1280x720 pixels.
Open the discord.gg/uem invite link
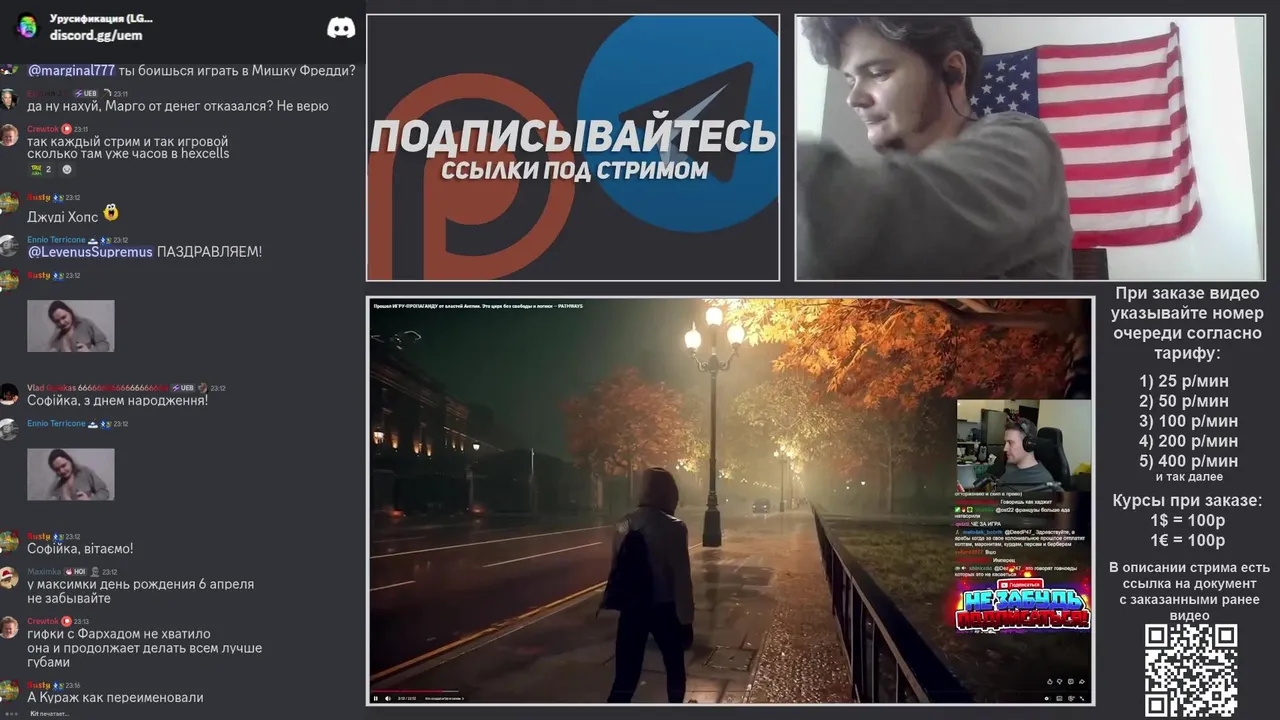pyautogui.click(x=96, y=35)
